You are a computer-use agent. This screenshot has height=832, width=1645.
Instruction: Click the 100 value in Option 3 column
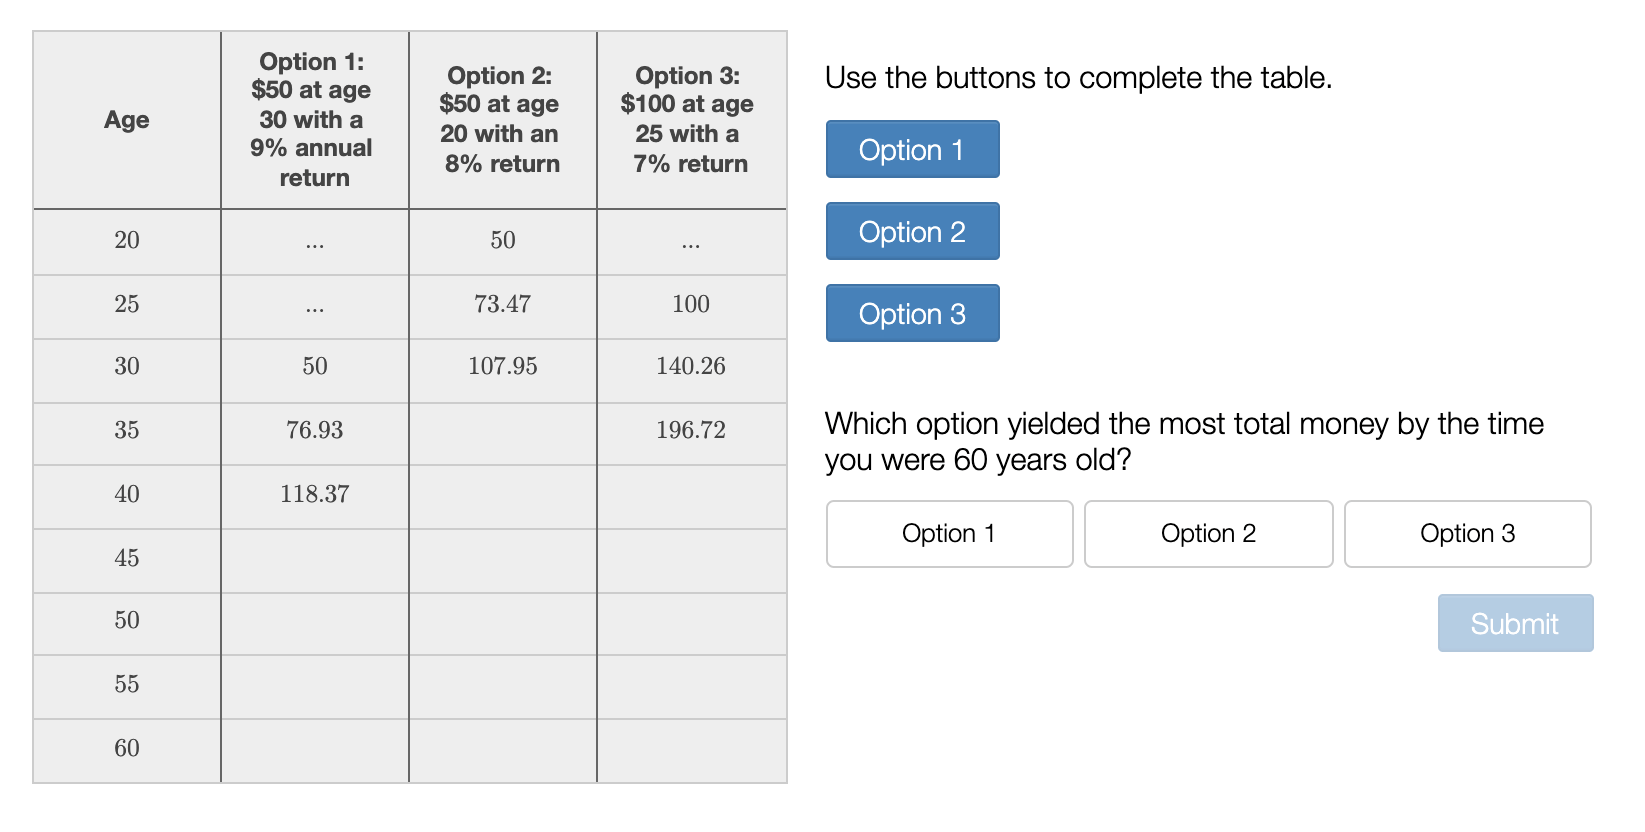click(x=691, y=304)
